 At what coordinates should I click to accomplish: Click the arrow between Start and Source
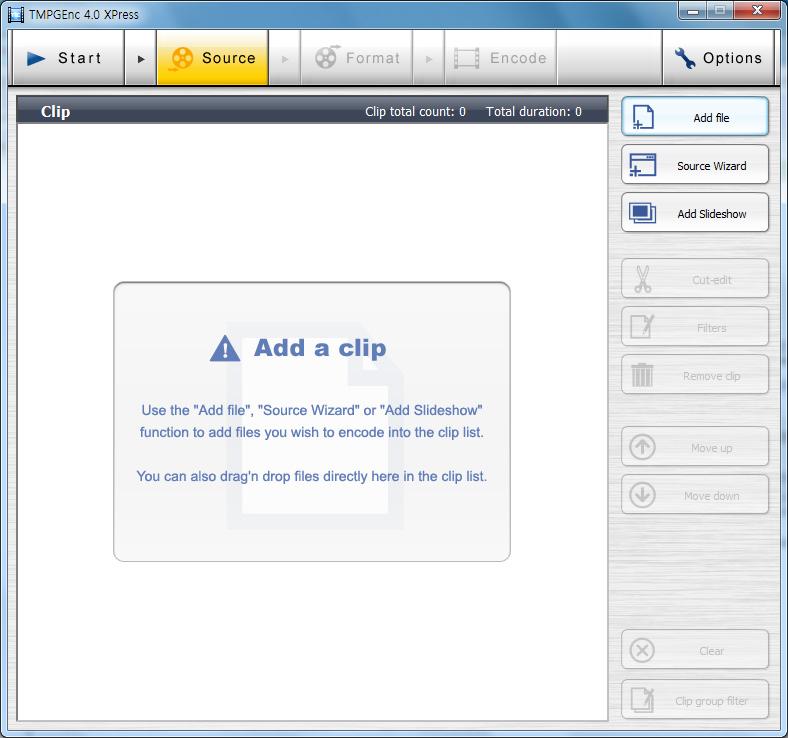[141, 58]
